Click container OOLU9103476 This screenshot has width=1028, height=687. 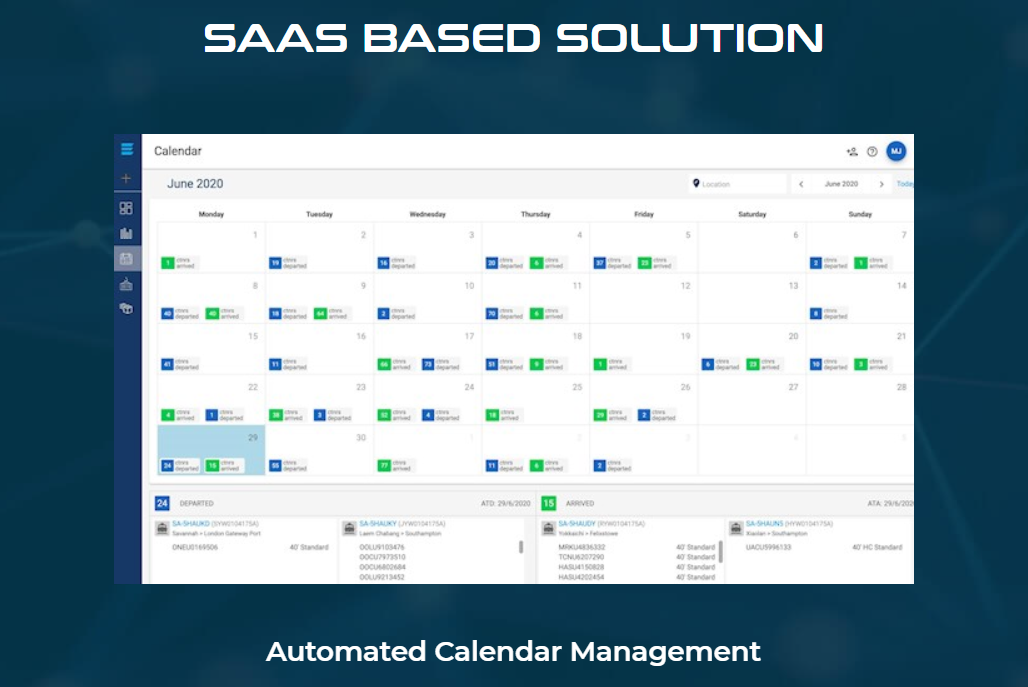pos(382,547)
